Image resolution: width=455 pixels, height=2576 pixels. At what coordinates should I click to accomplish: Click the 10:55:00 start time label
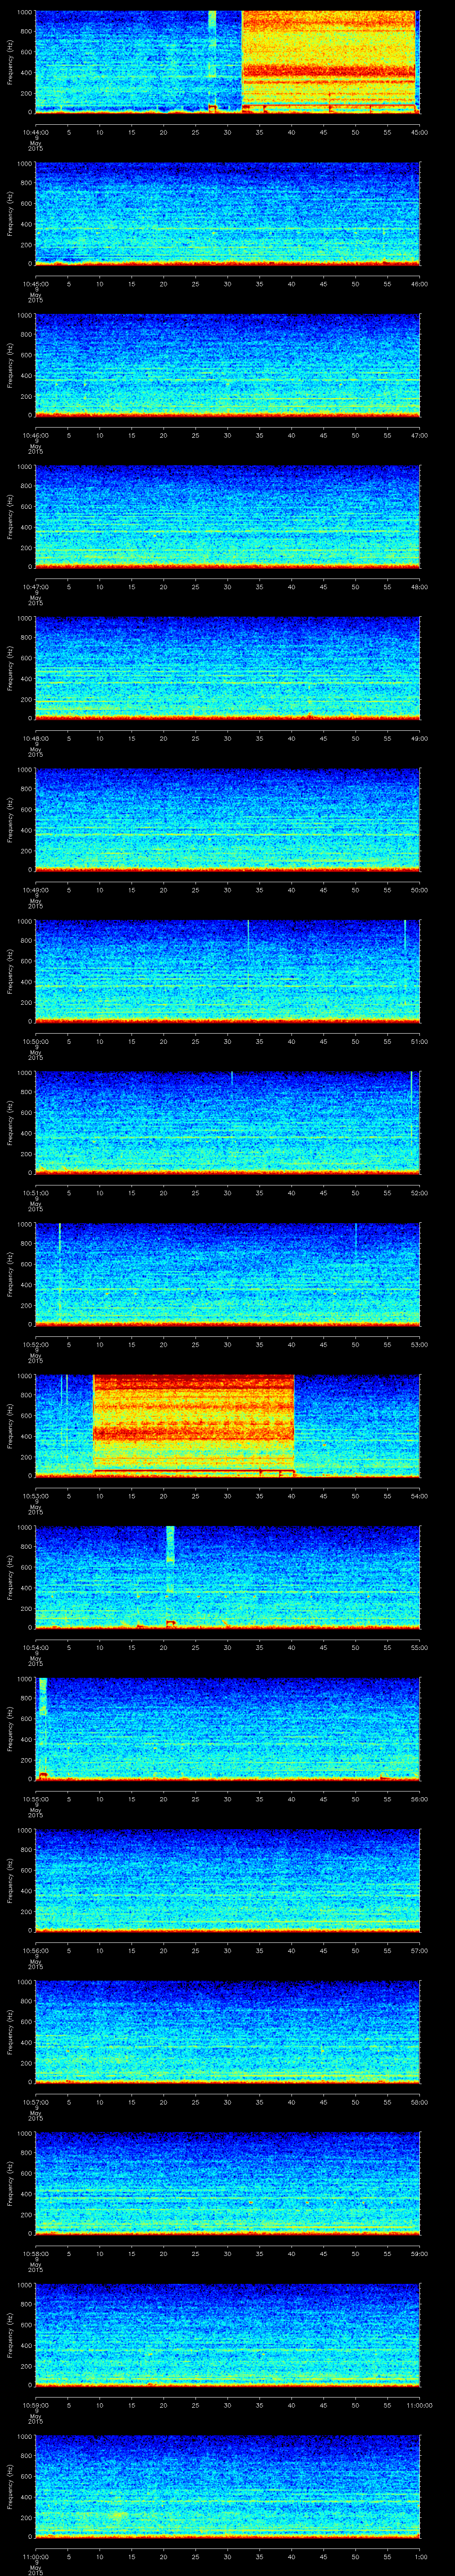tap(35, 1799)
